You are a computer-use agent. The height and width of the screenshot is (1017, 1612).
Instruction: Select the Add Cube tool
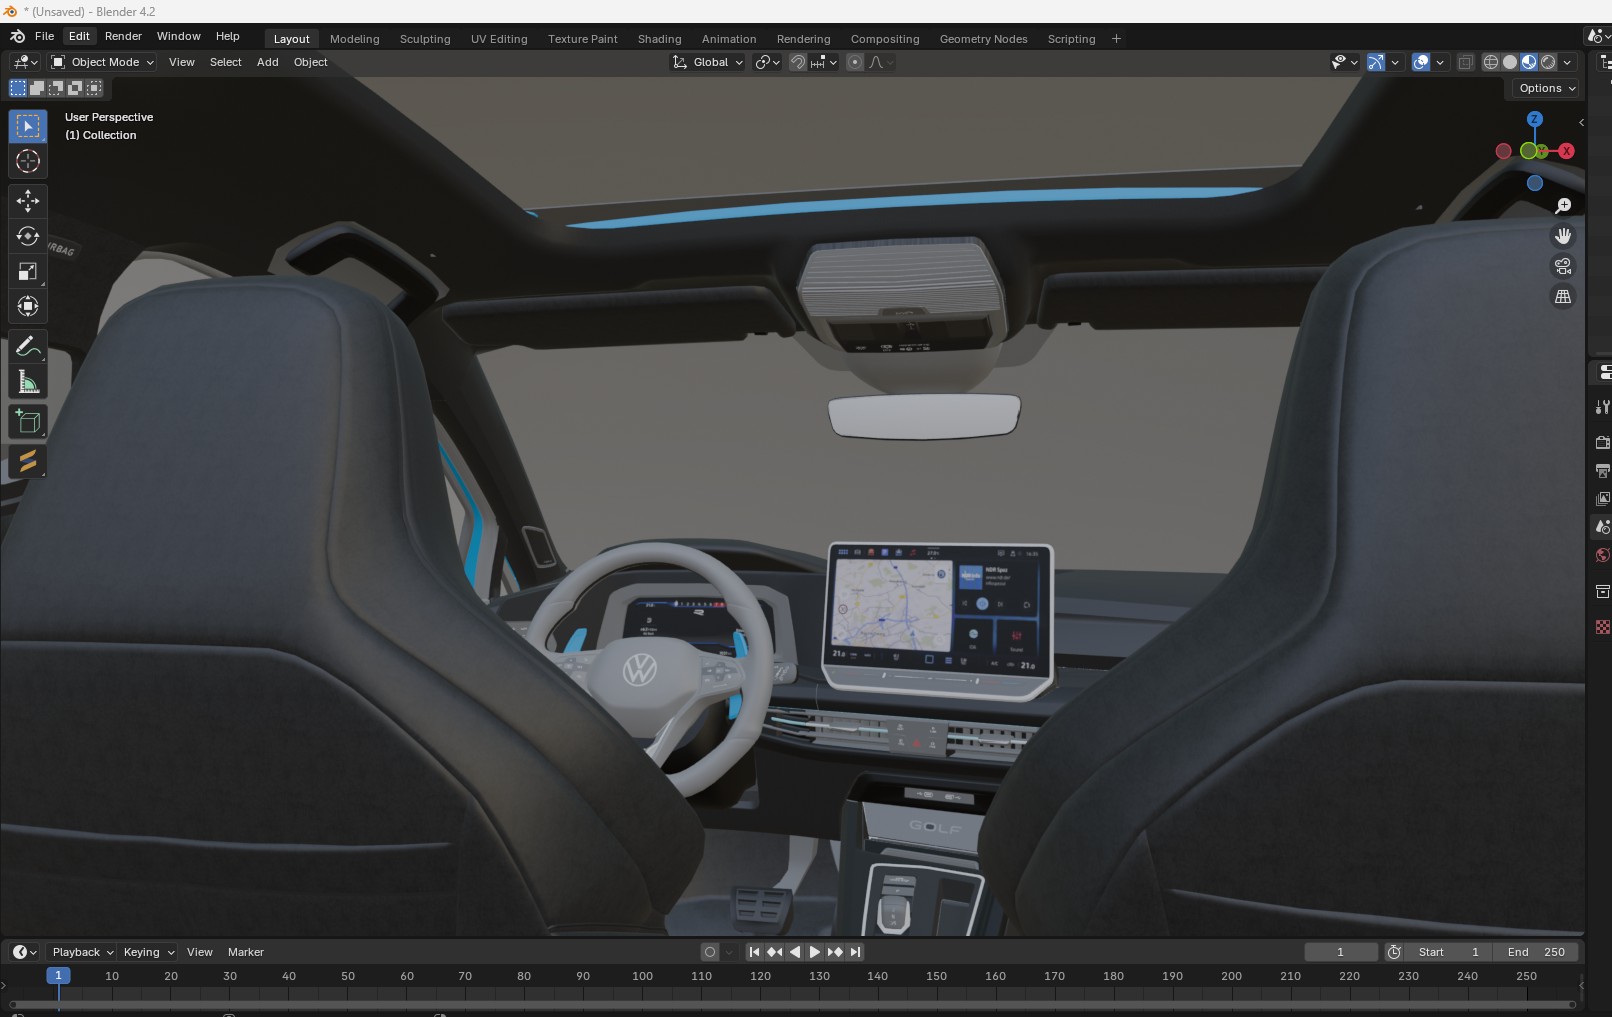point(27,422)
